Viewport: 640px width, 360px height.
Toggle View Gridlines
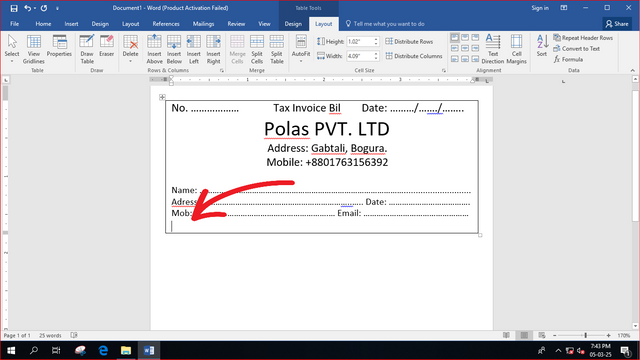(33, 49)
